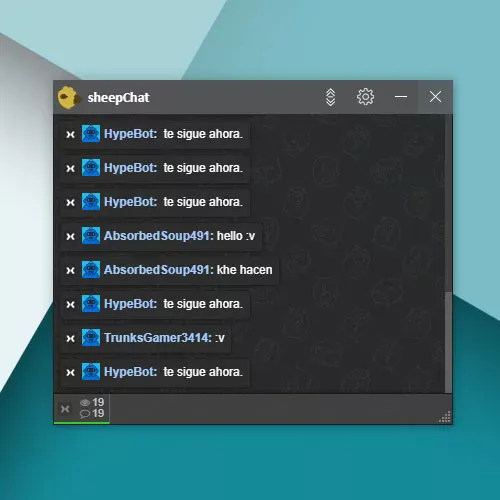
Task: Click TrunksGamer3414's blue avatar icon
Action: tap(91, 337)
